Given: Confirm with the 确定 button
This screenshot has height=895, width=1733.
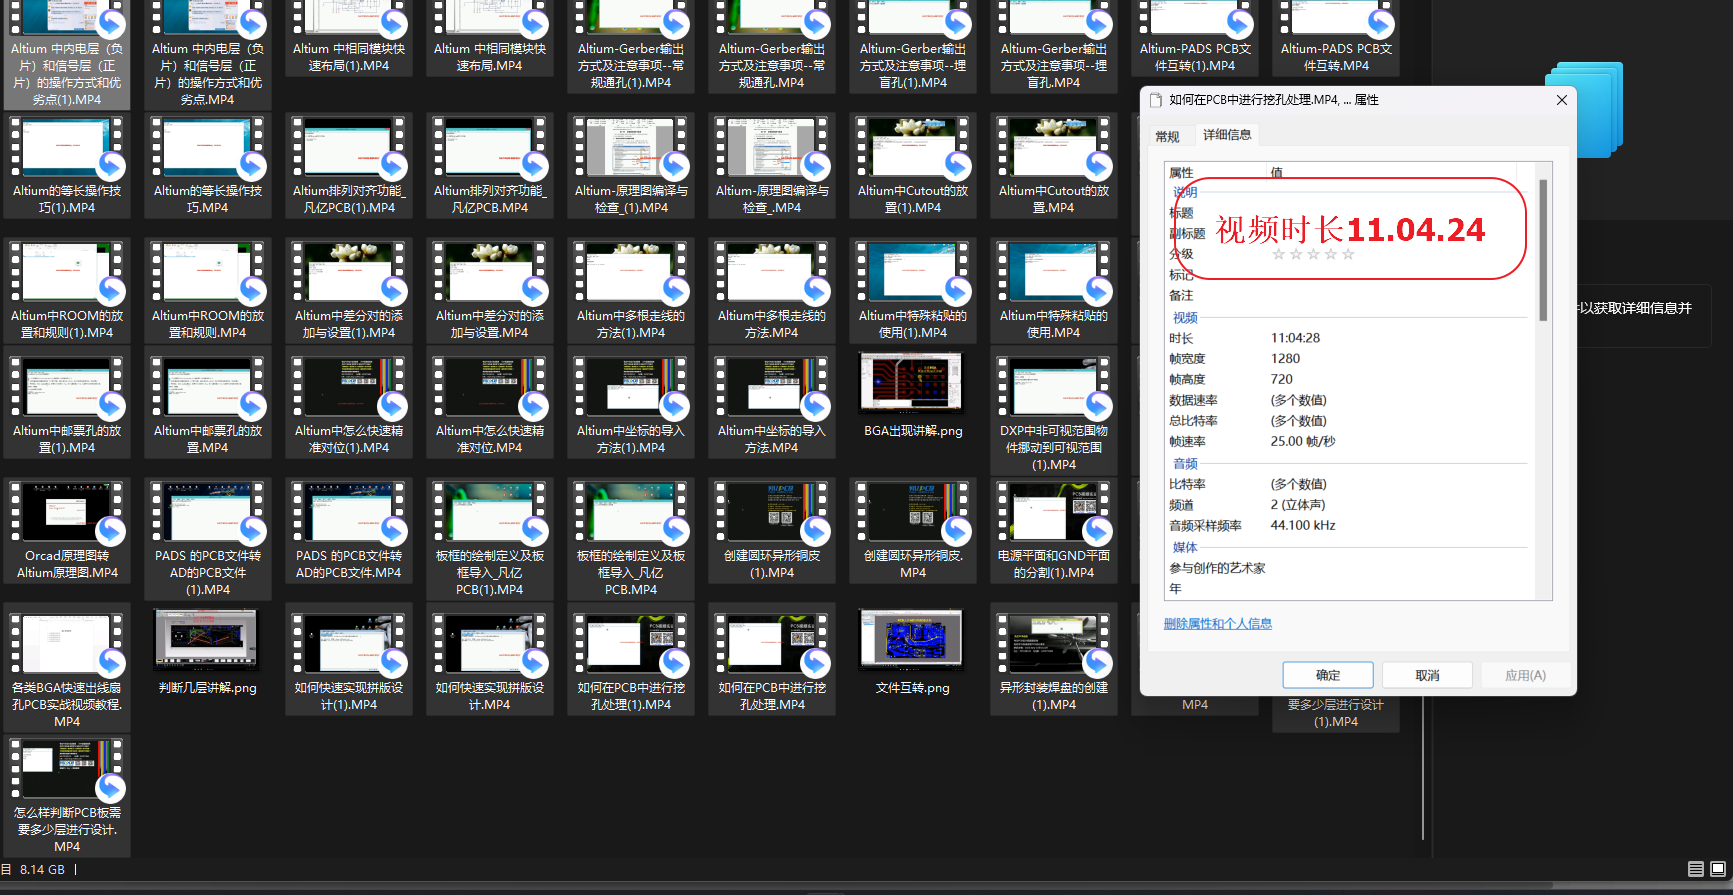Looking at the screenshot, I should 1328,675.
